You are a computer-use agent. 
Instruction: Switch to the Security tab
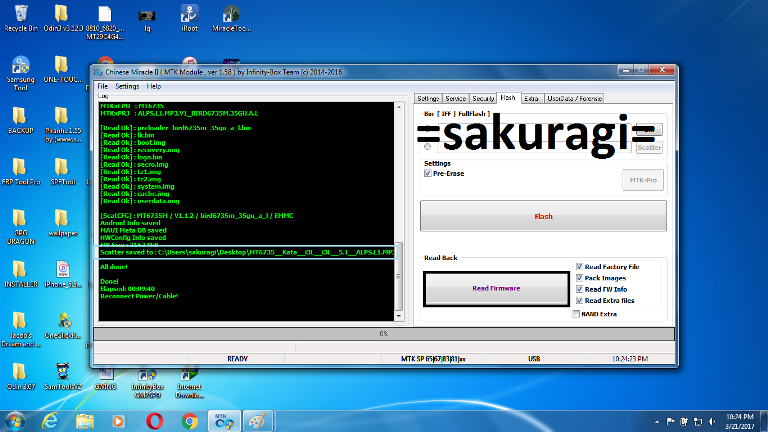[x=483, y=98]
